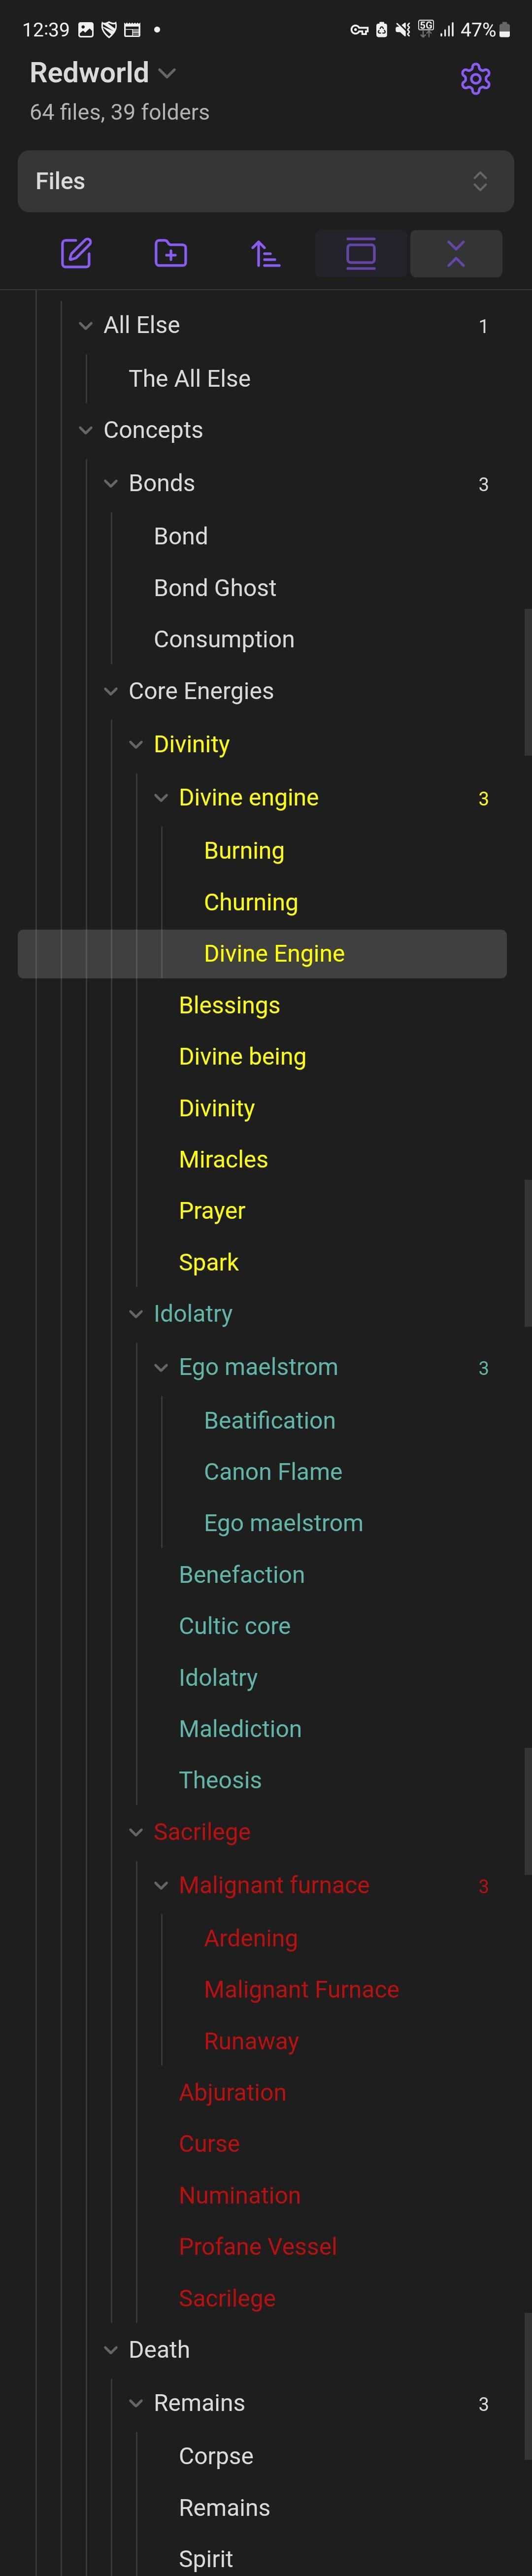Open the Theosis note
This screenshot has height=2576, width=532.
[220, 1780]
